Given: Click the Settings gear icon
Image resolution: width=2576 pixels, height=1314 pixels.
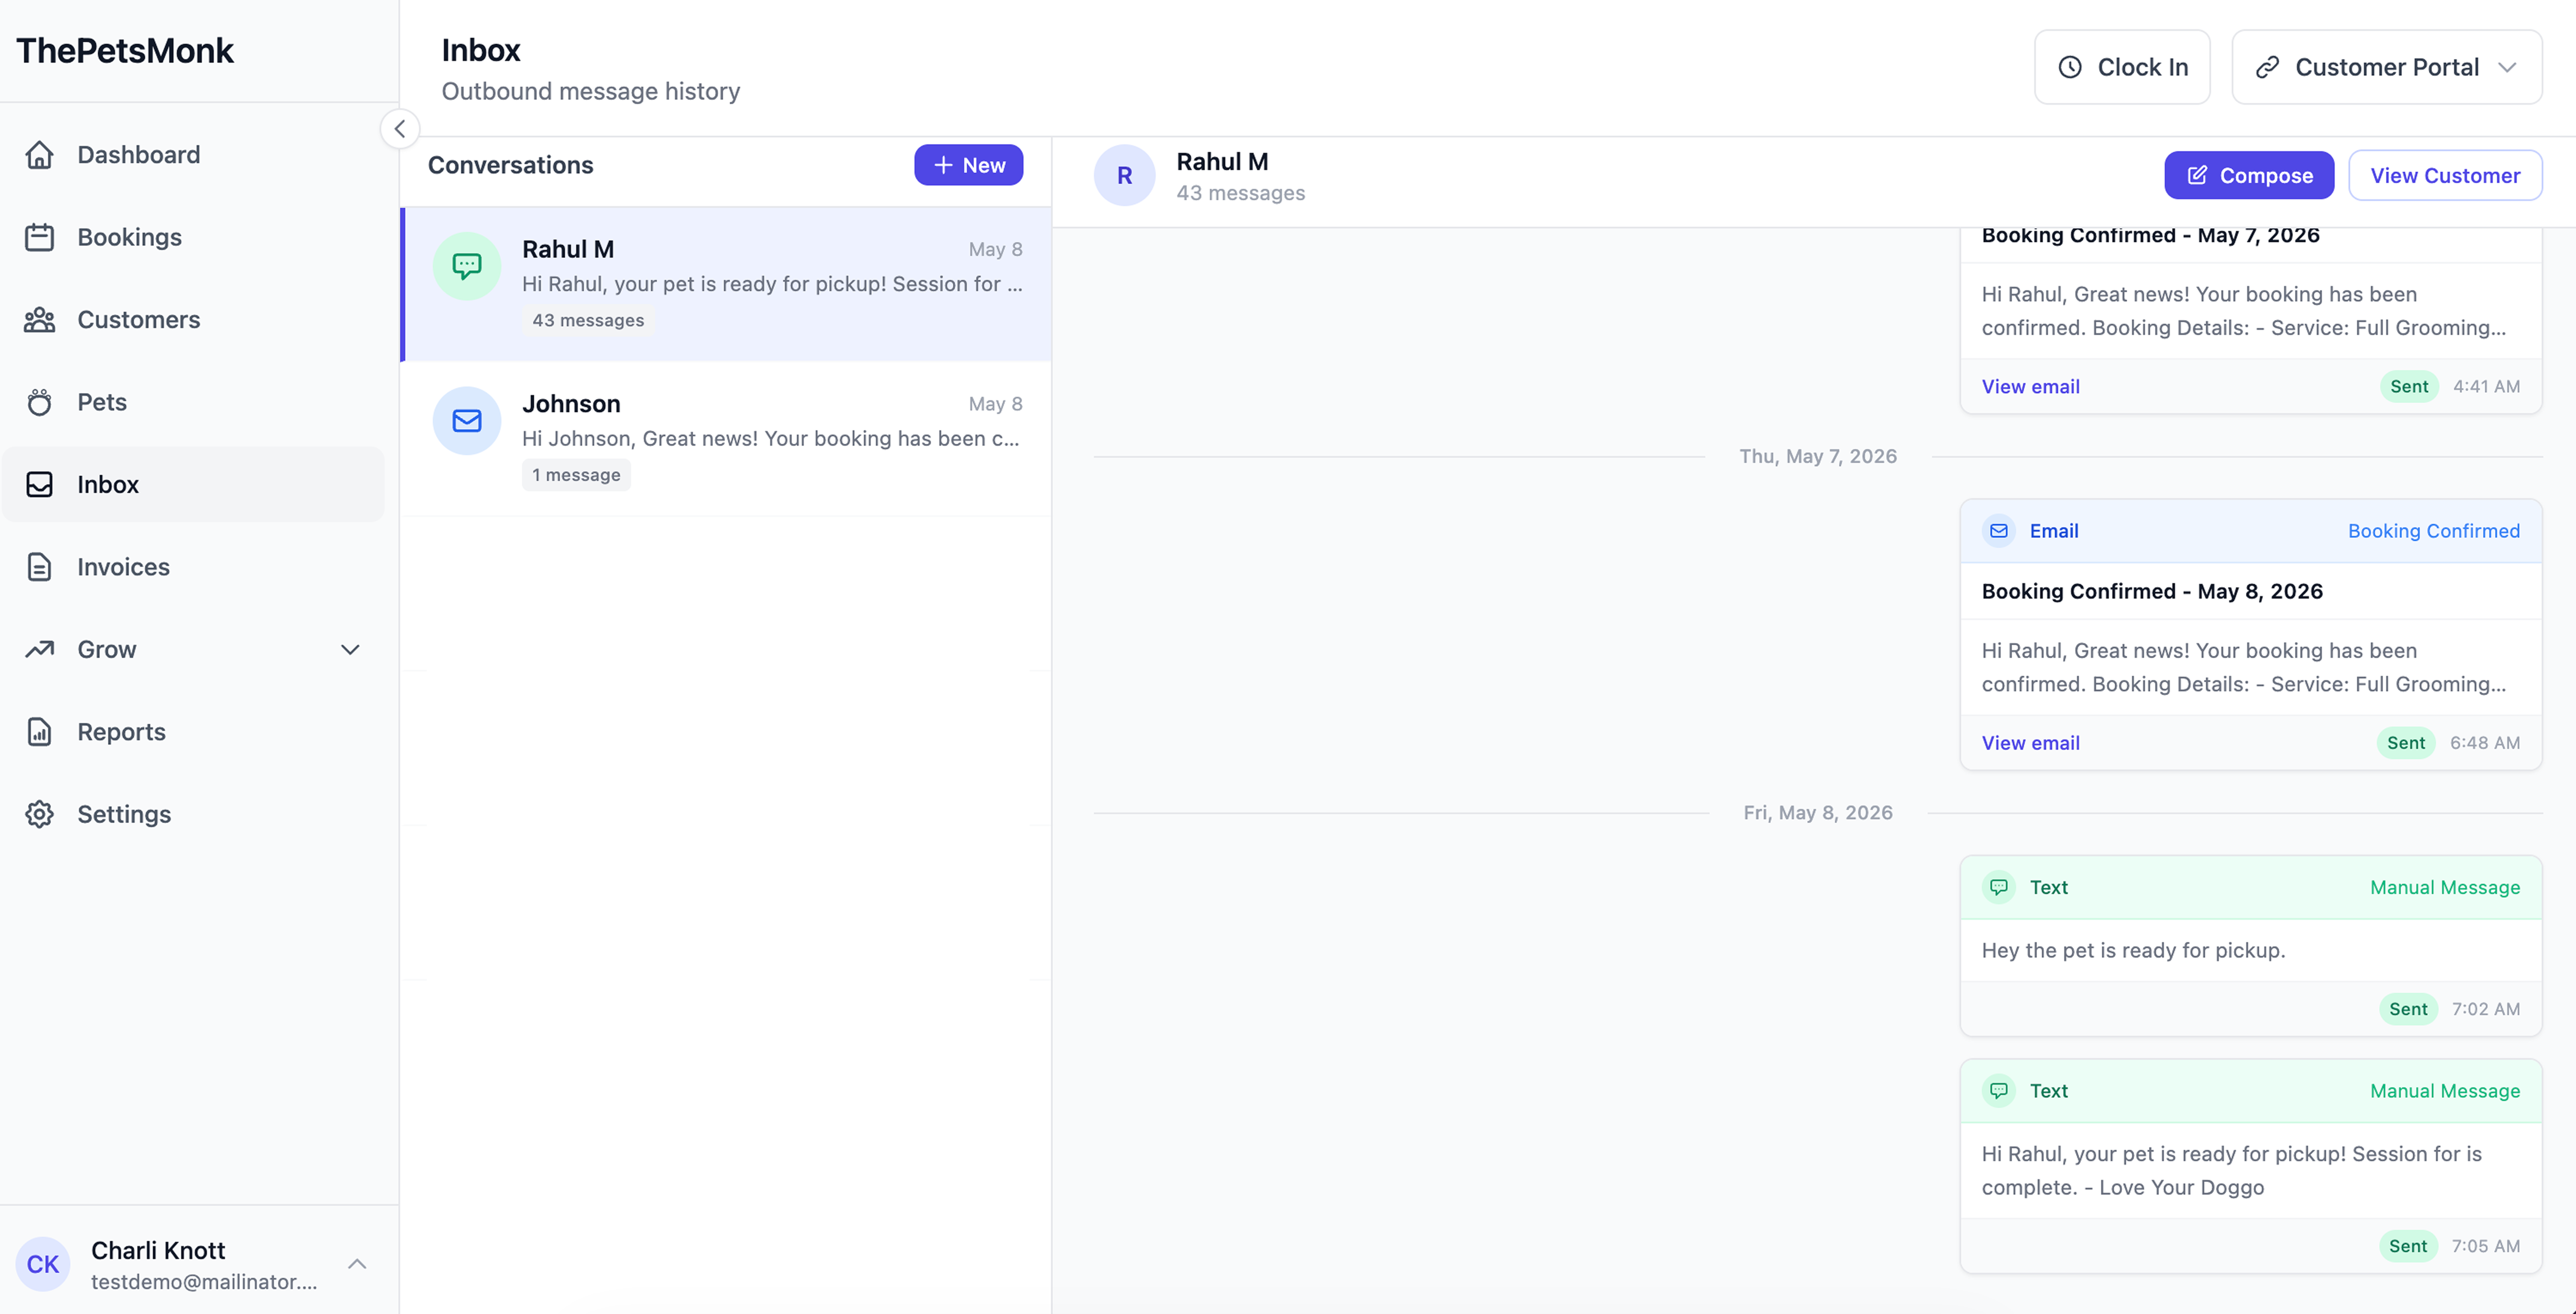Looking at the screenshot, I should coord(39,814).
